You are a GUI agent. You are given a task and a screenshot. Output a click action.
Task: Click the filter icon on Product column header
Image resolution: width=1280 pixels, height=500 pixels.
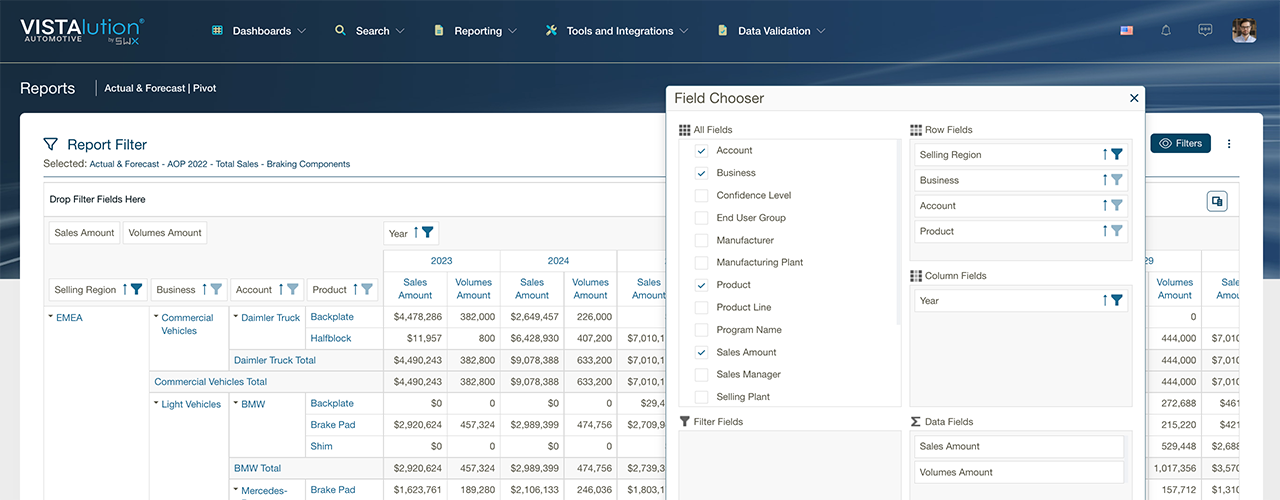pyautogui.click(x=367, y=290)
